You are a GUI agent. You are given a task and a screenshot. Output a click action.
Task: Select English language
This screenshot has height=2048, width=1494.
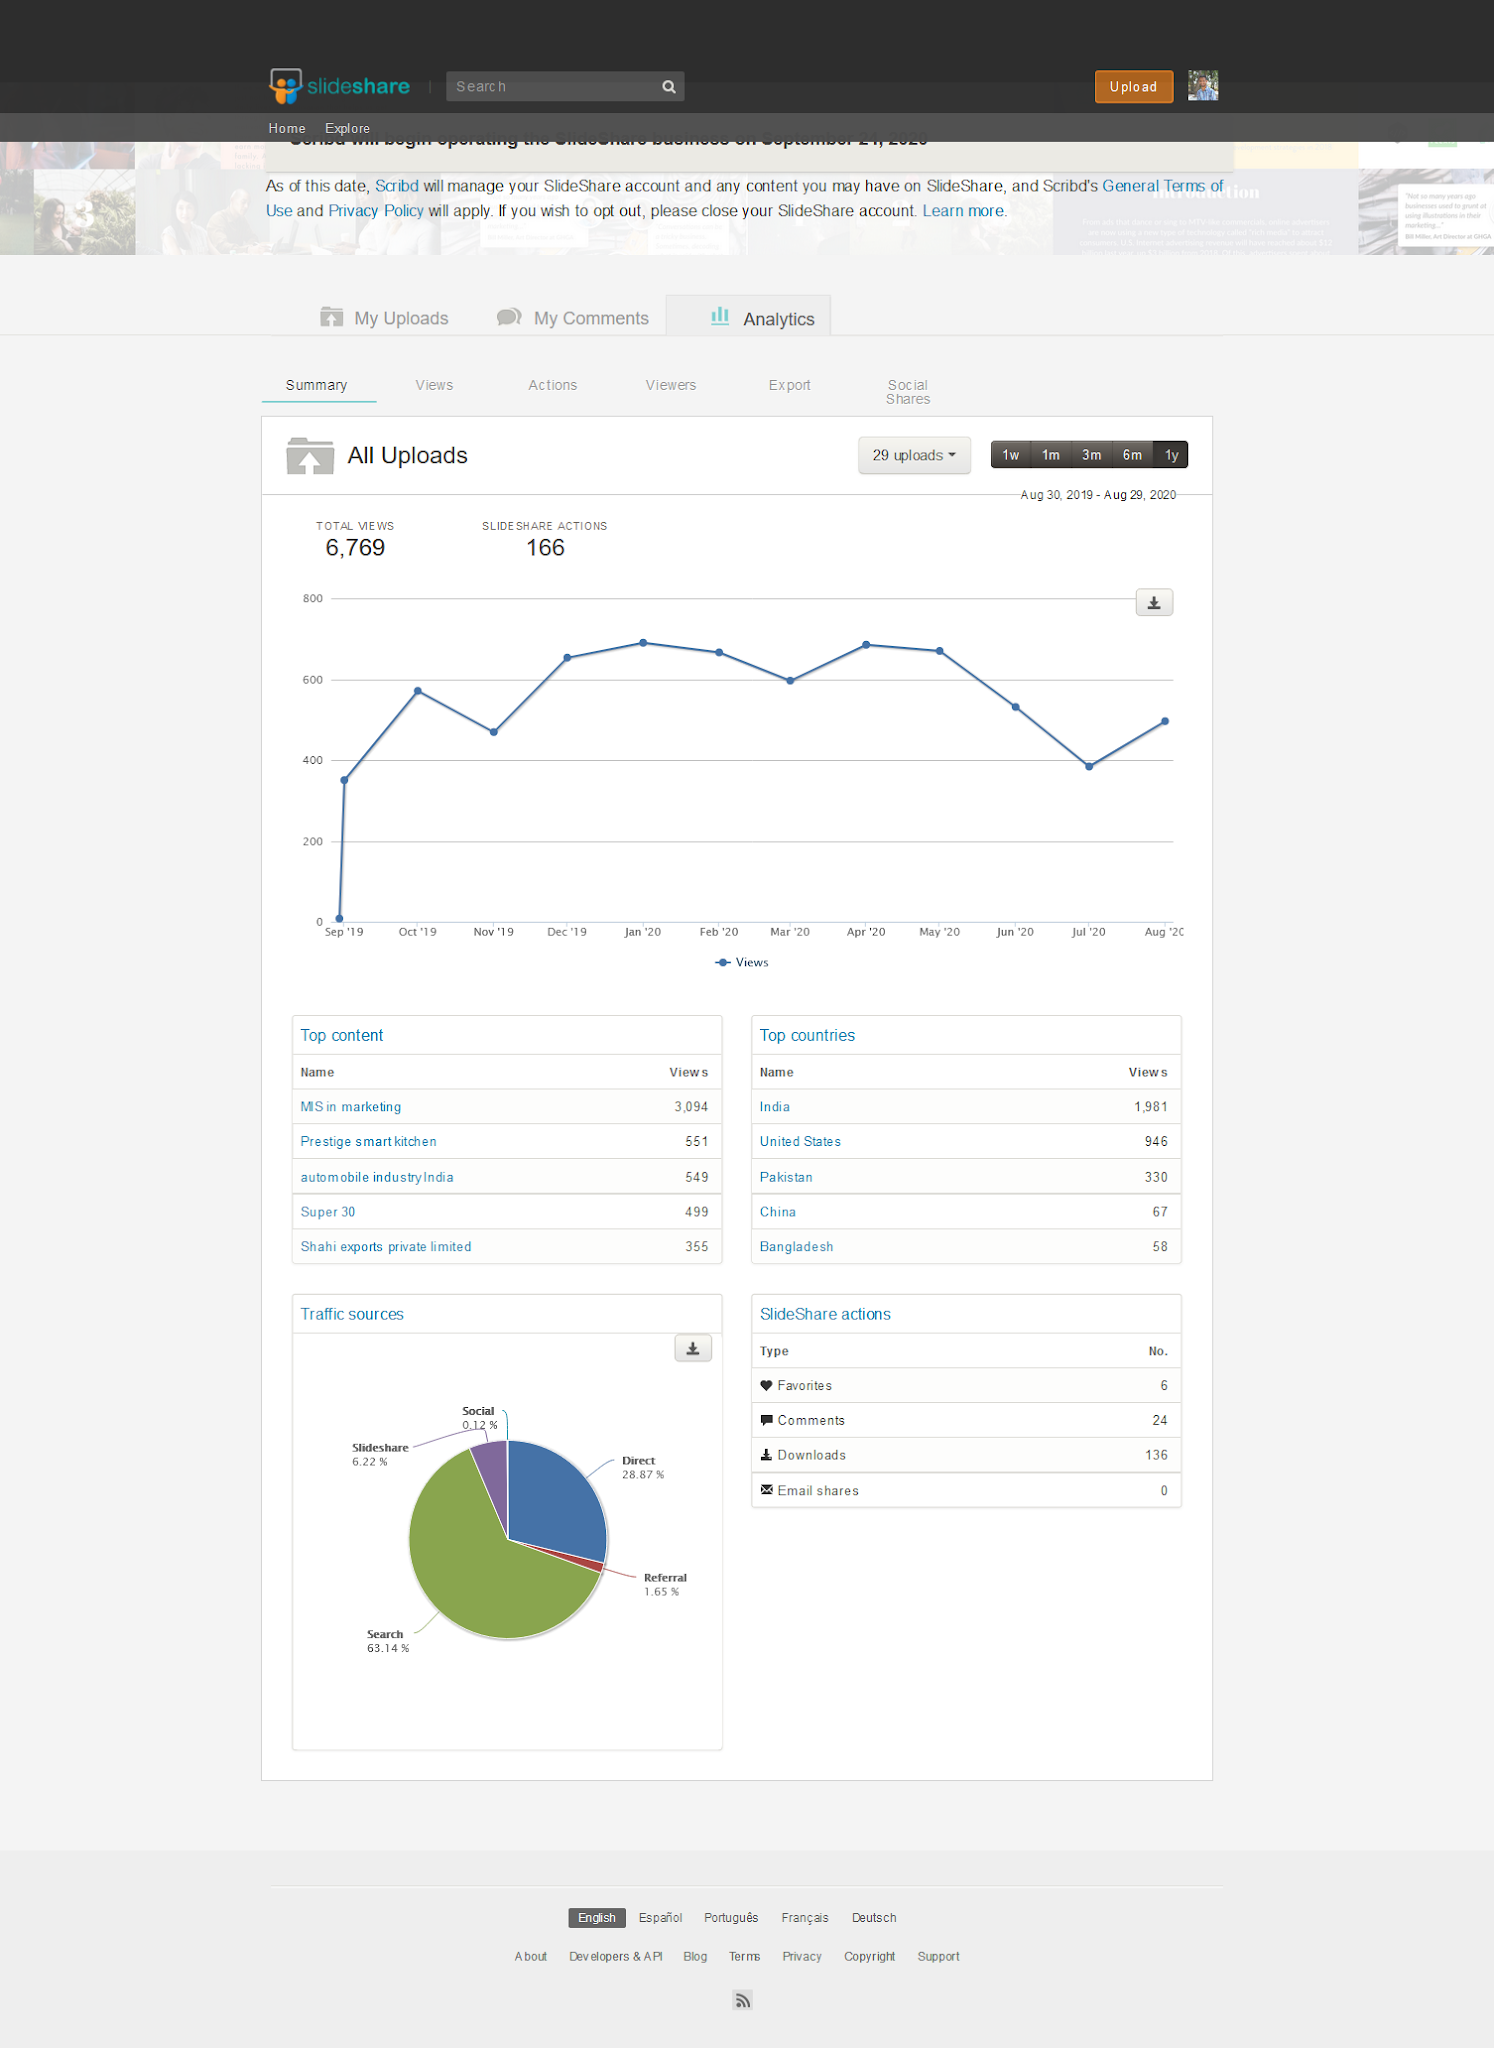pos(597,1918)
